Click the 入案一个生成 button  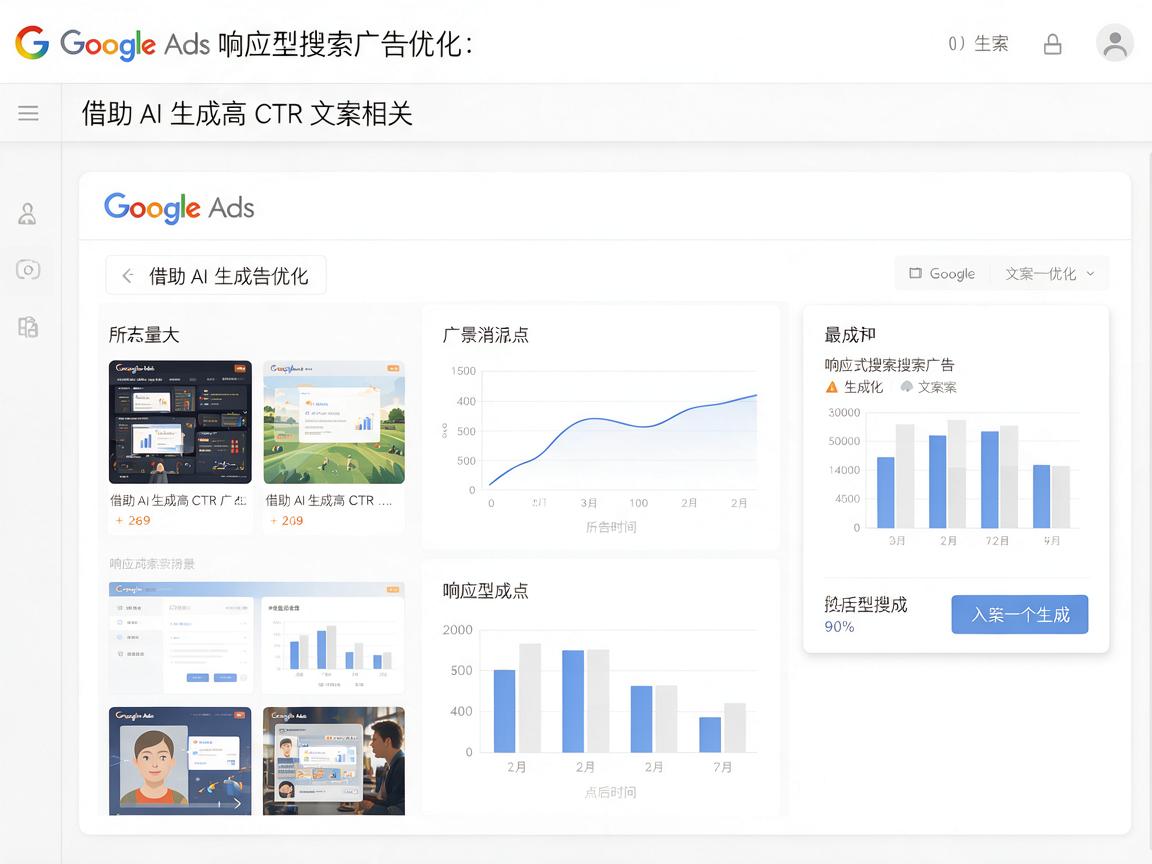pyautogui.click(x=1020, y=614)
